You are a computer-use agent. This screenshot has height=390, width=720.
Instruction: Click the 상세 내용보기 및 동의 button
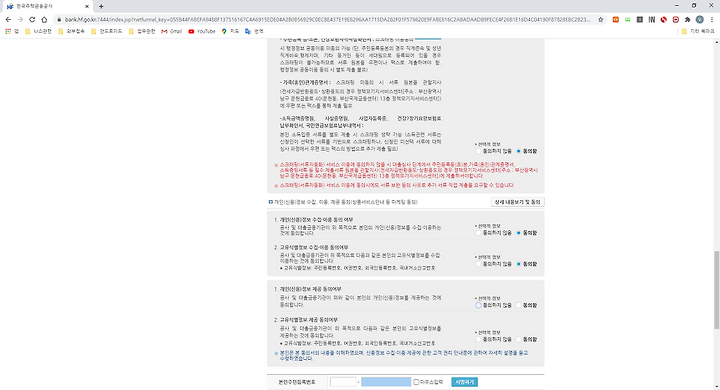tap(518, 202)
